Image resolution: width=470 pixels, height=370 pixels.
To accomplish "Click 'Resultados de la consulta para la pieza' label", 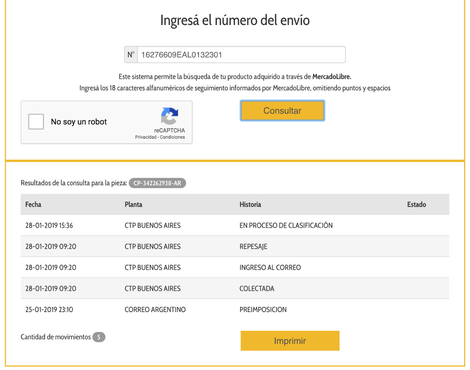I will pyautogui.click(x=74, y=183).
